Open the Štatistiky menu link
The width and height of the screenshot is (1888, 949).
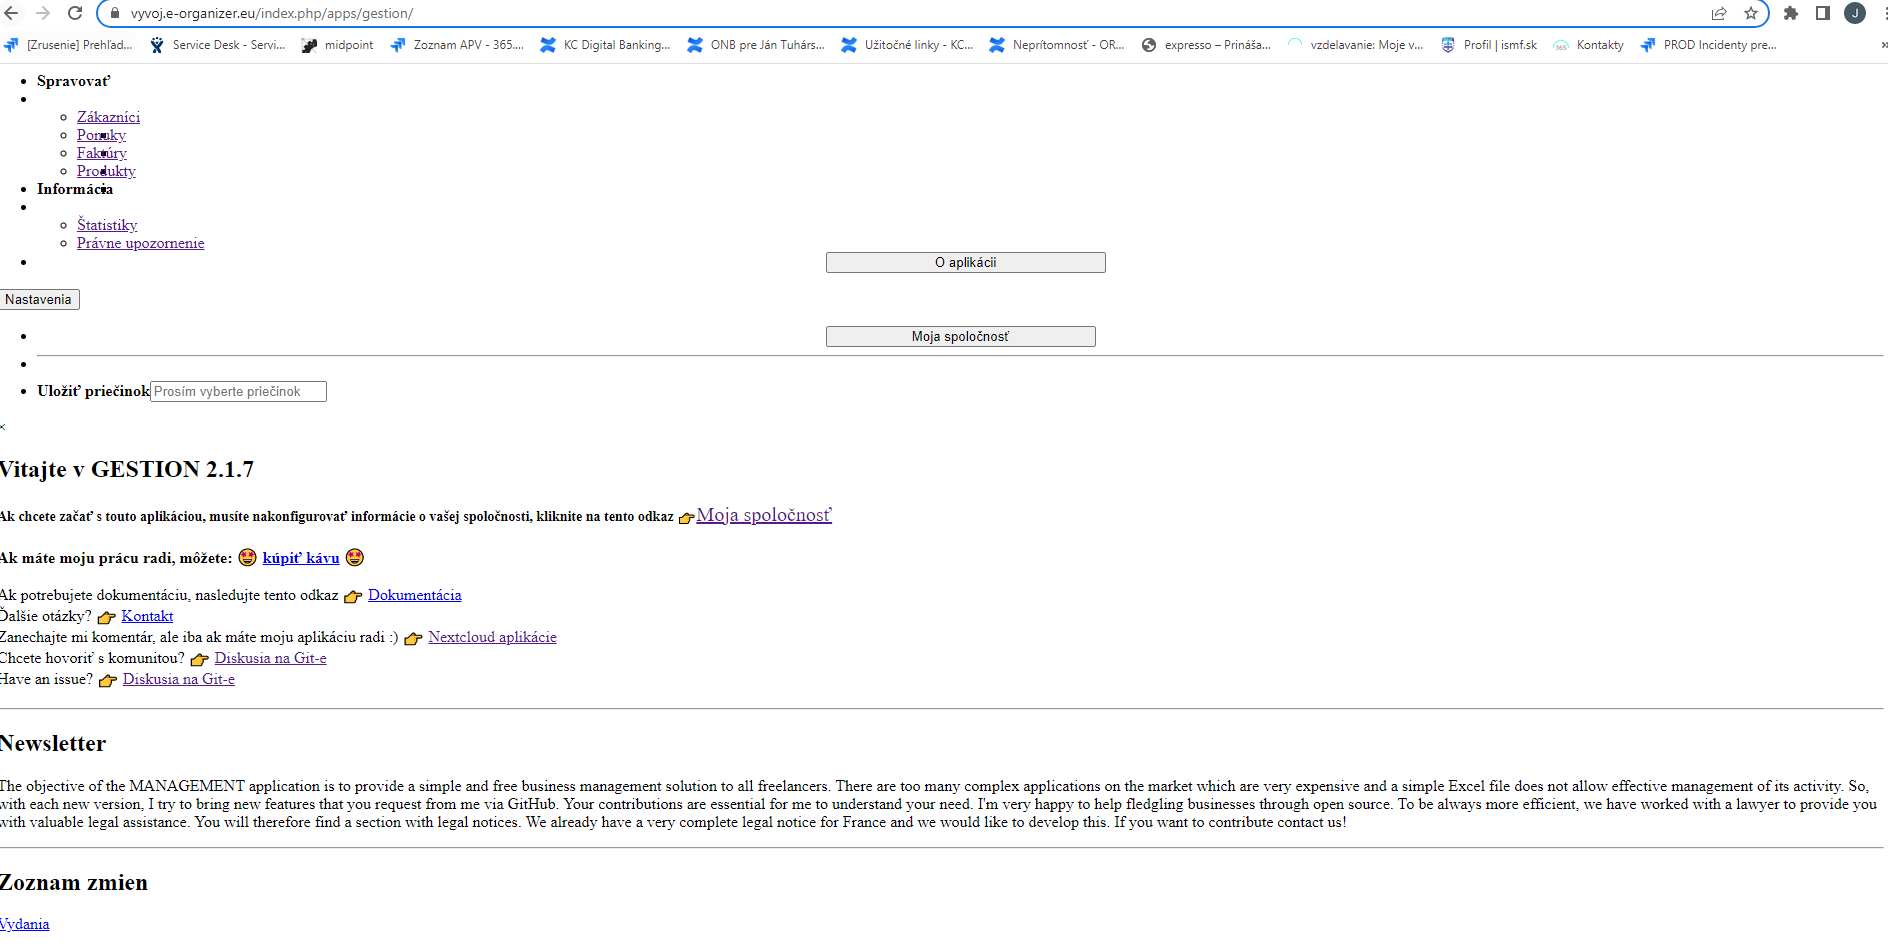pos(107,225)
